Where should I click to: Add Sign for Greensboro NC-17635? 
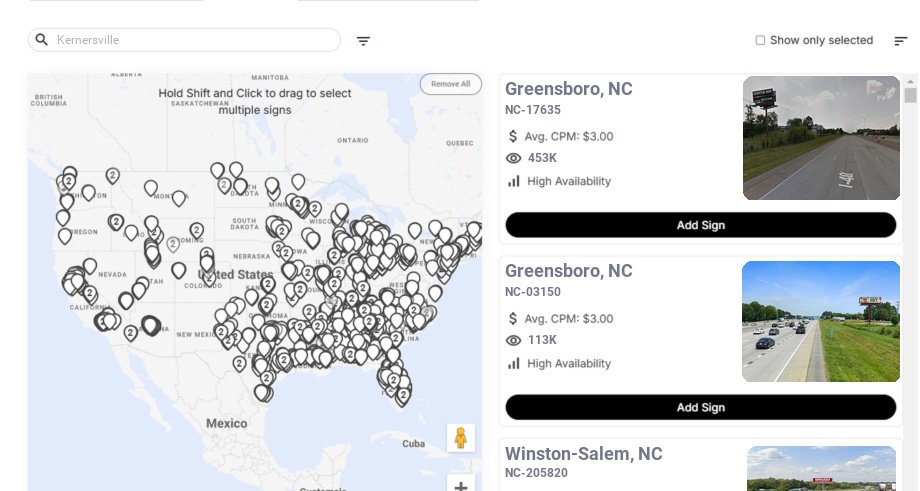coord(700,225)
